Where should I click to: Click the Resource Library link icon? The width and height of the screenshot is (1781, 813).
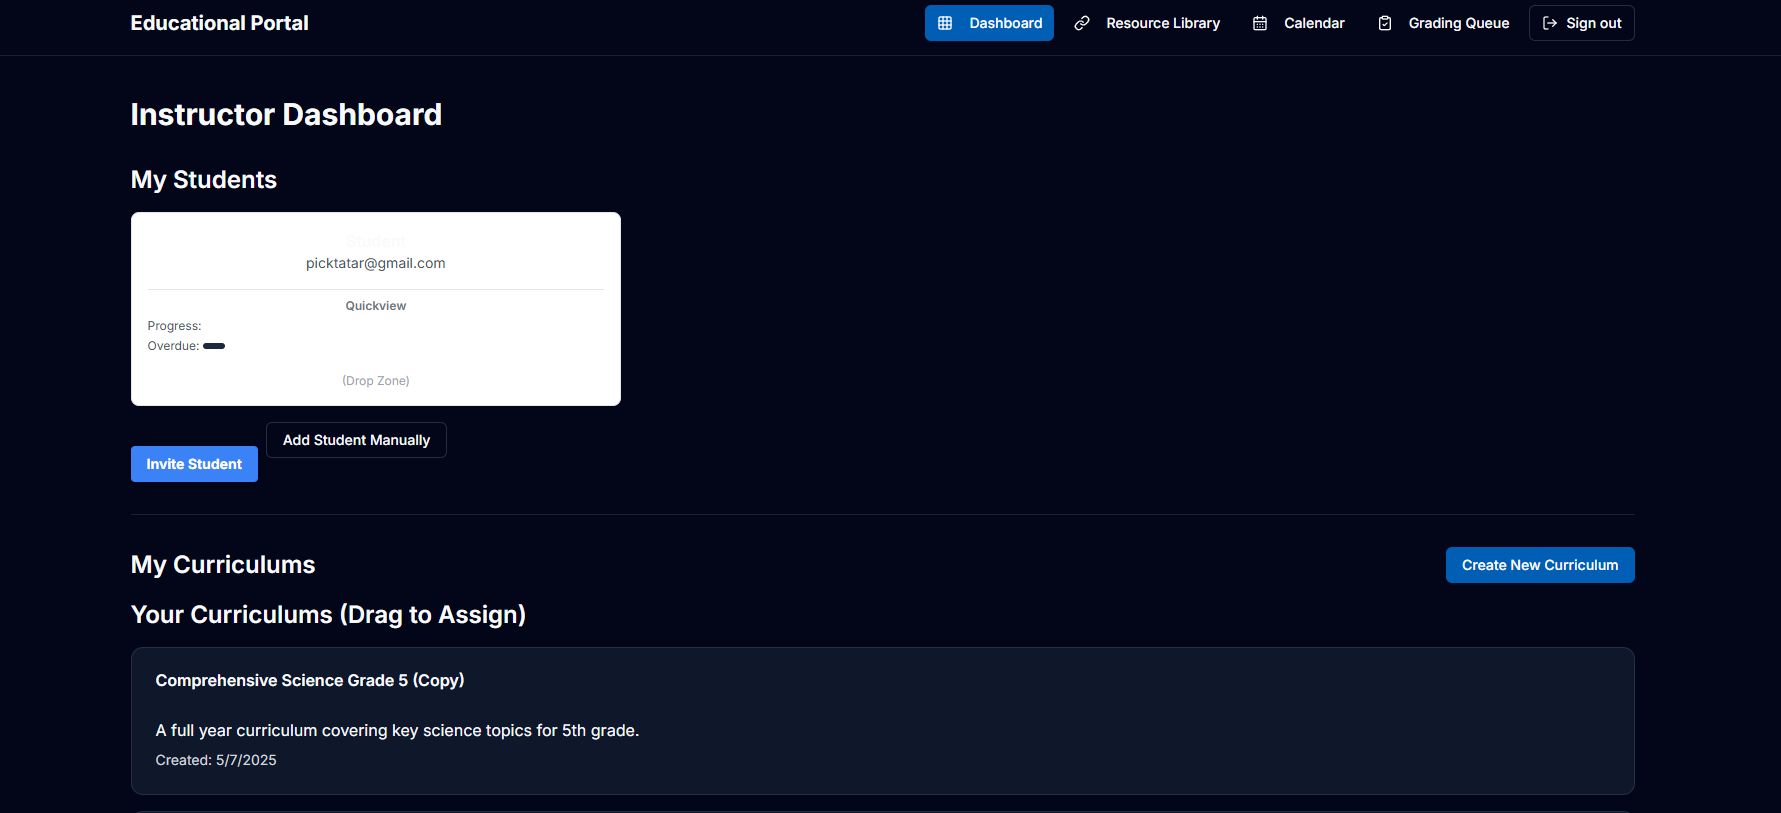[x=1082, y=23]
